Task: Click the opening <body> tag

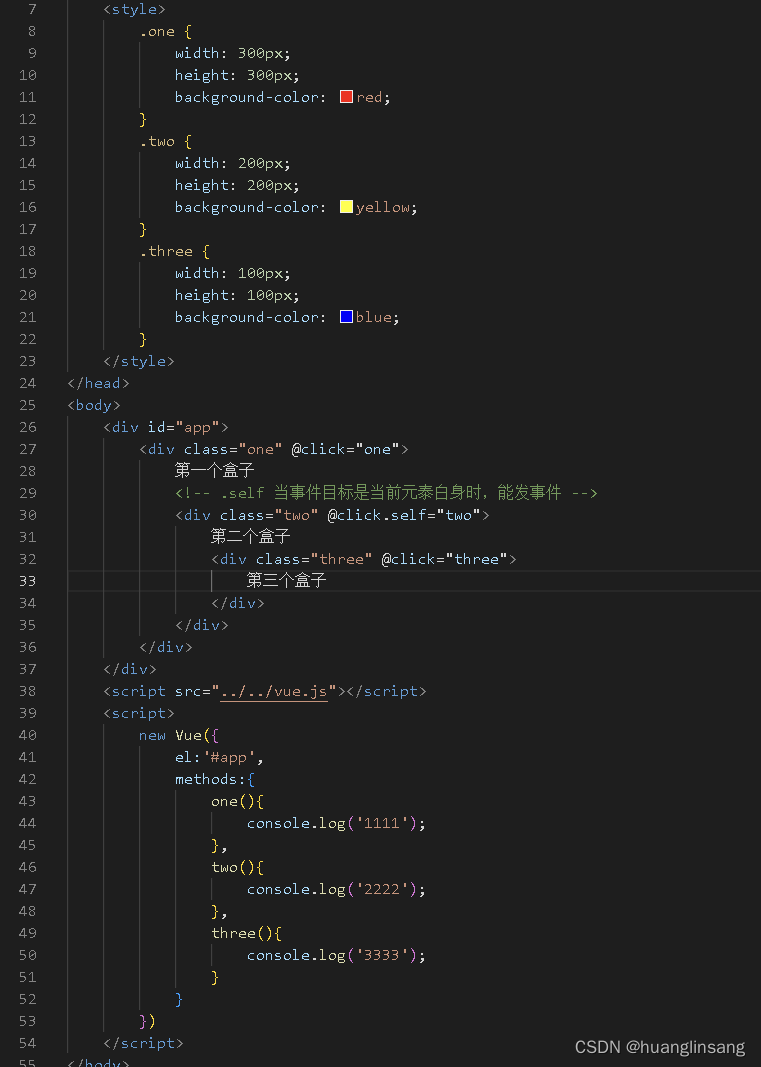Action: pos(94,405)
